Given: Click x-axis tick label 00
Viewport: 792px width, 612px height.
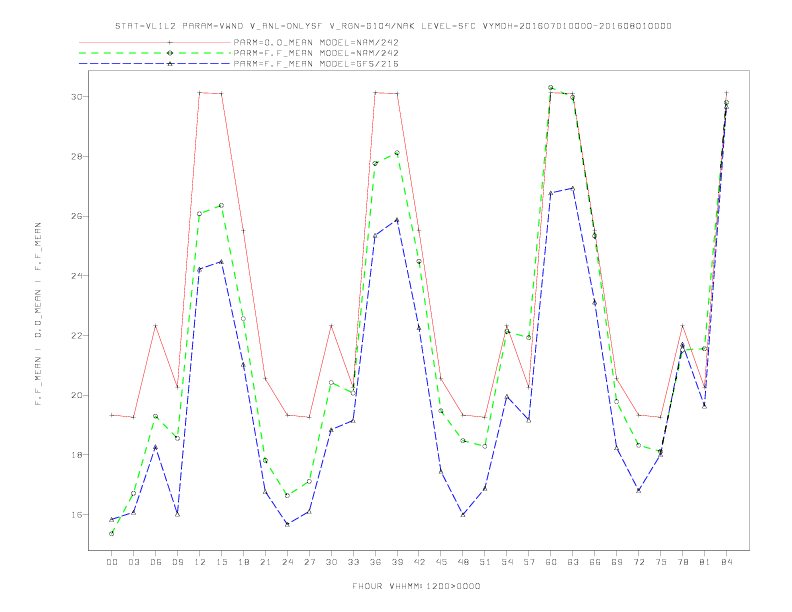Looking at the screenshot, I should [112, 562].
